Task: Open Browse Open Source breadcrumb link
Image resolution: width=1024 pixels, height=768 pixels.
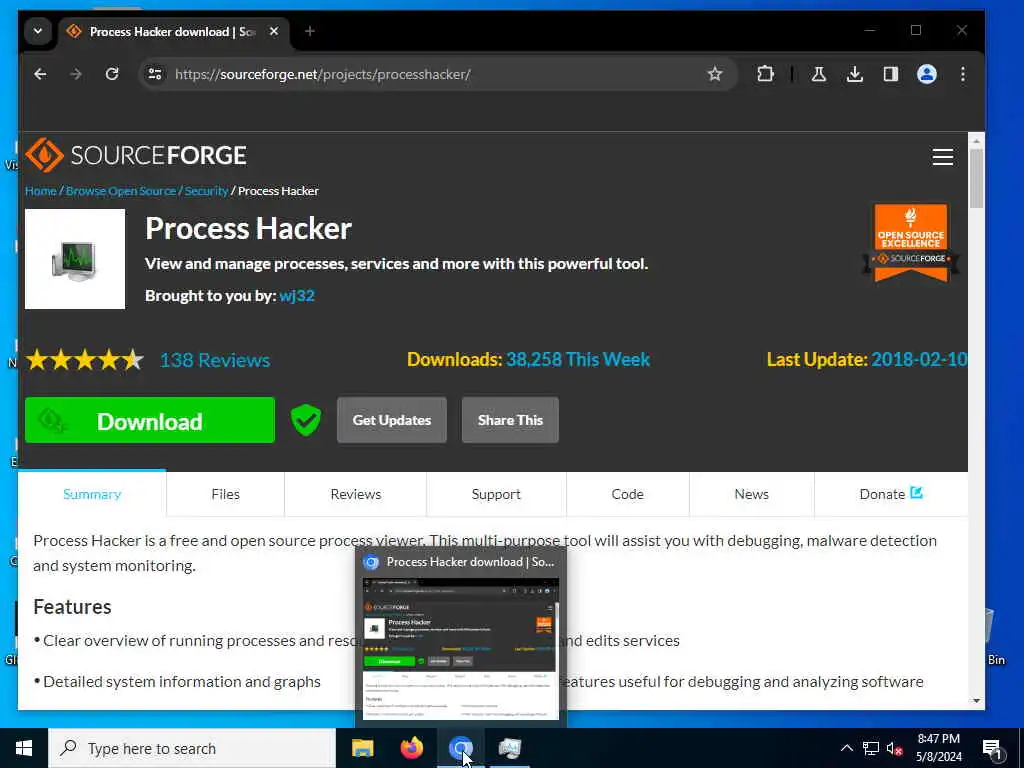Action: click(121, 191)
